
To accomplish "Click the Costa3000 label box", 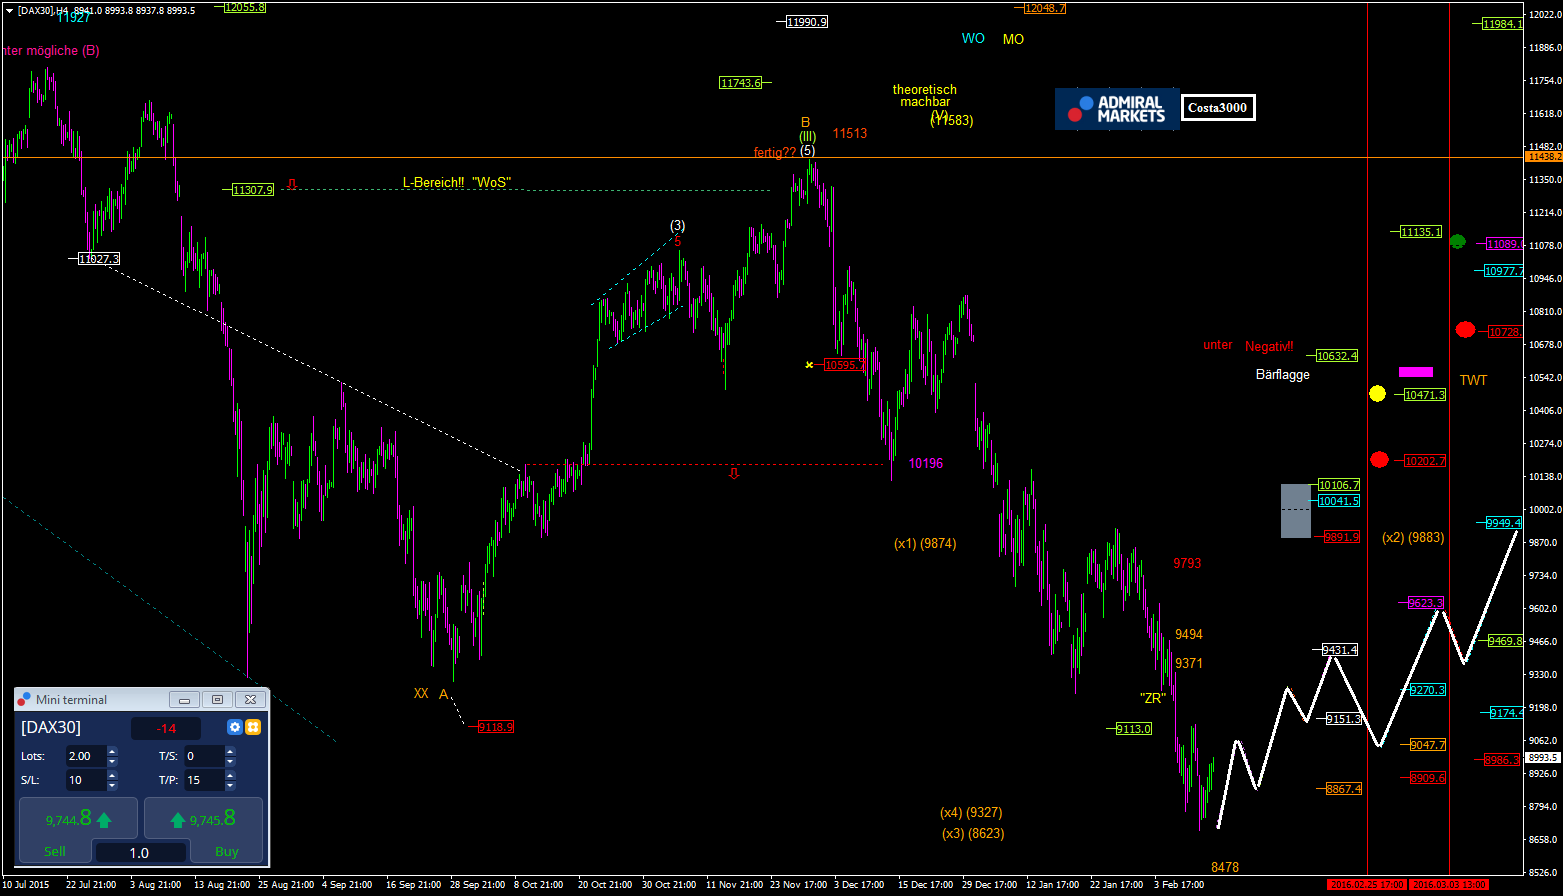I will (1217, 108).
